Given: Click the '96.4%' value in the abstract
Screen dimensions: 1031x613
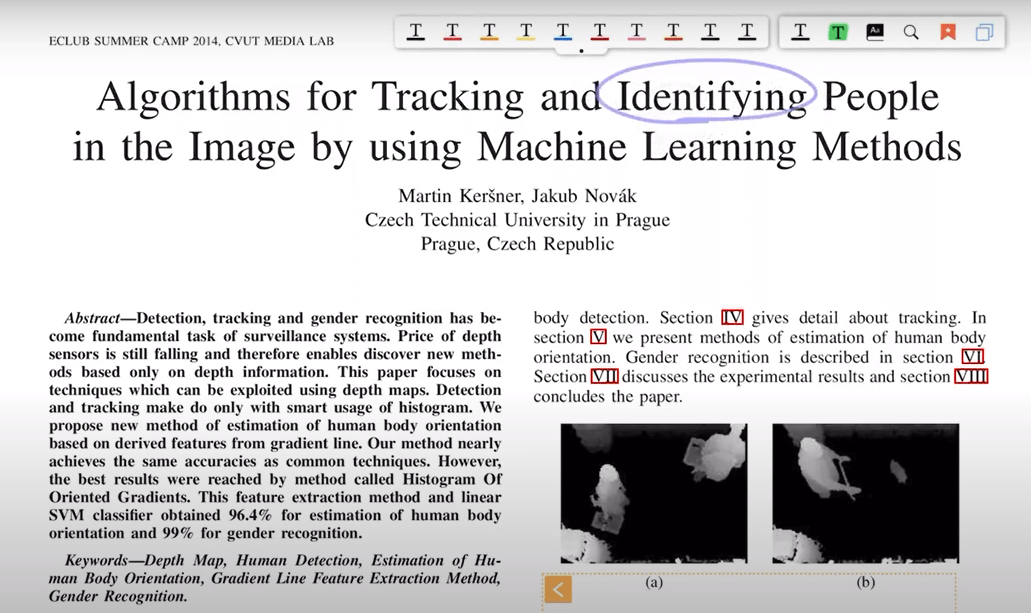Looking at the screenshot, I should pyautogui.click(x=250, y=515).
